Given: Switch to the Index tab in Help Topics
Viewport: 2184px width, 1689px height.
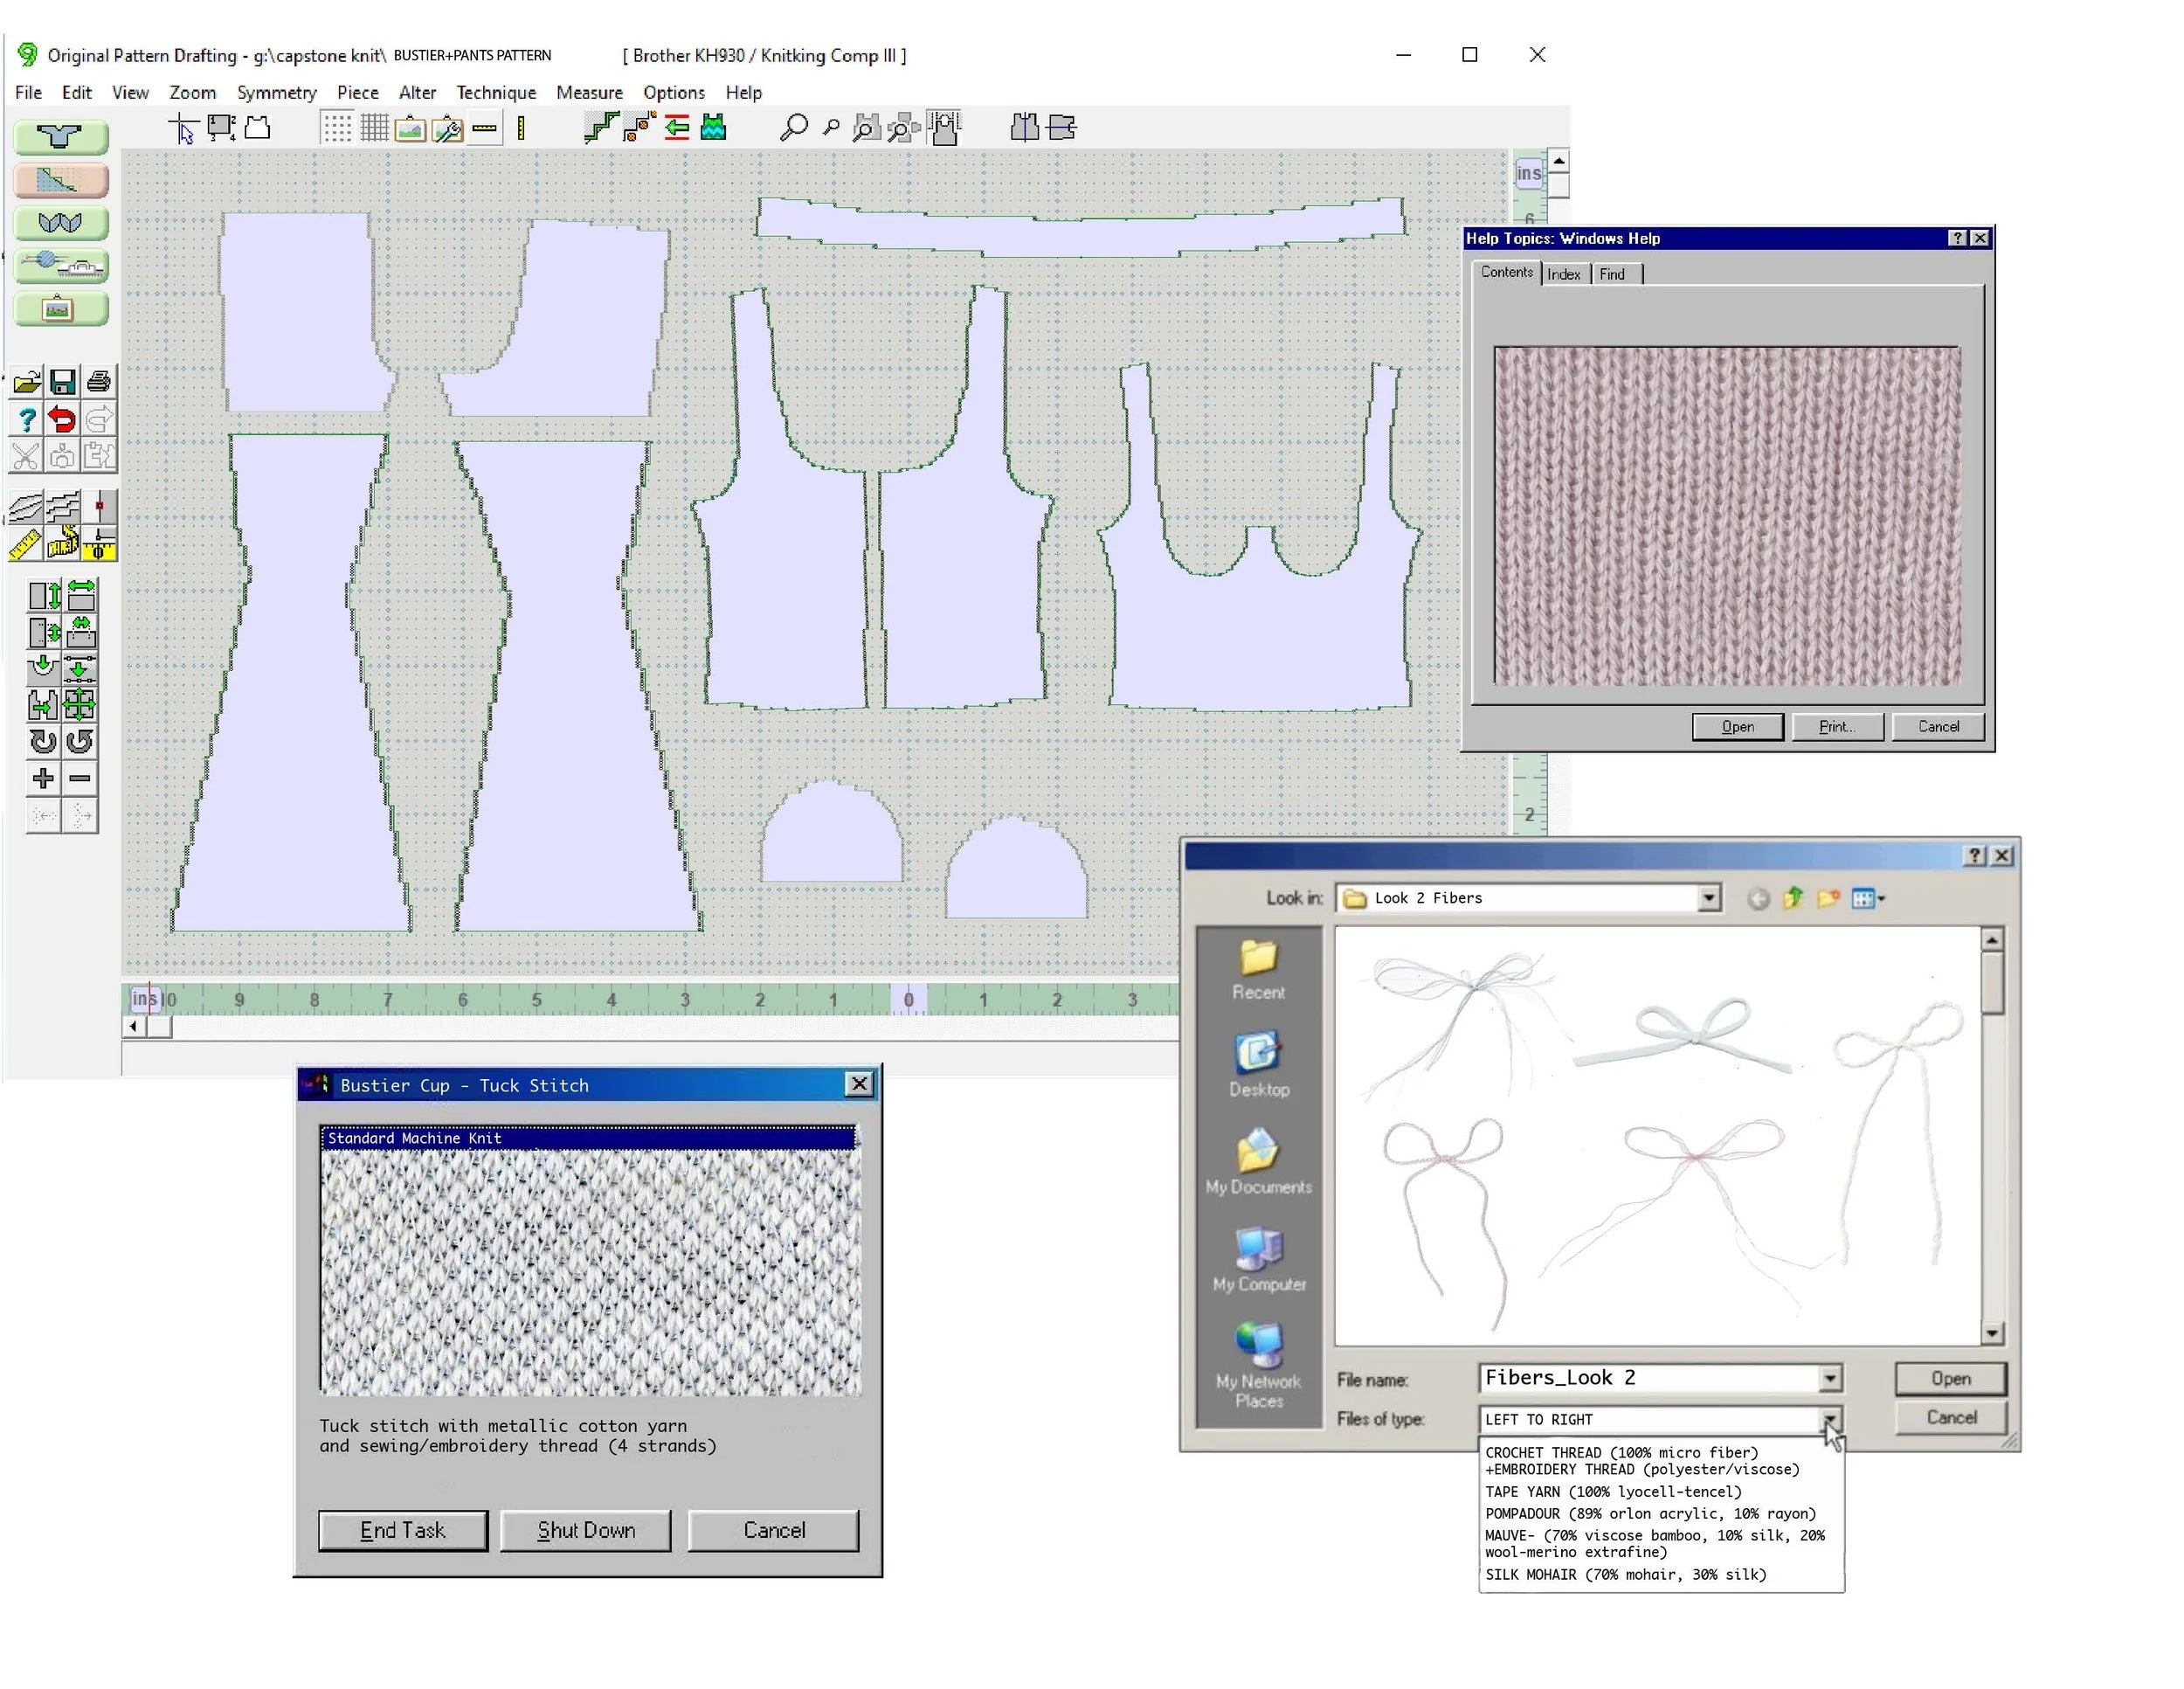Looking at the screenshot, I should click(1563, 274).
